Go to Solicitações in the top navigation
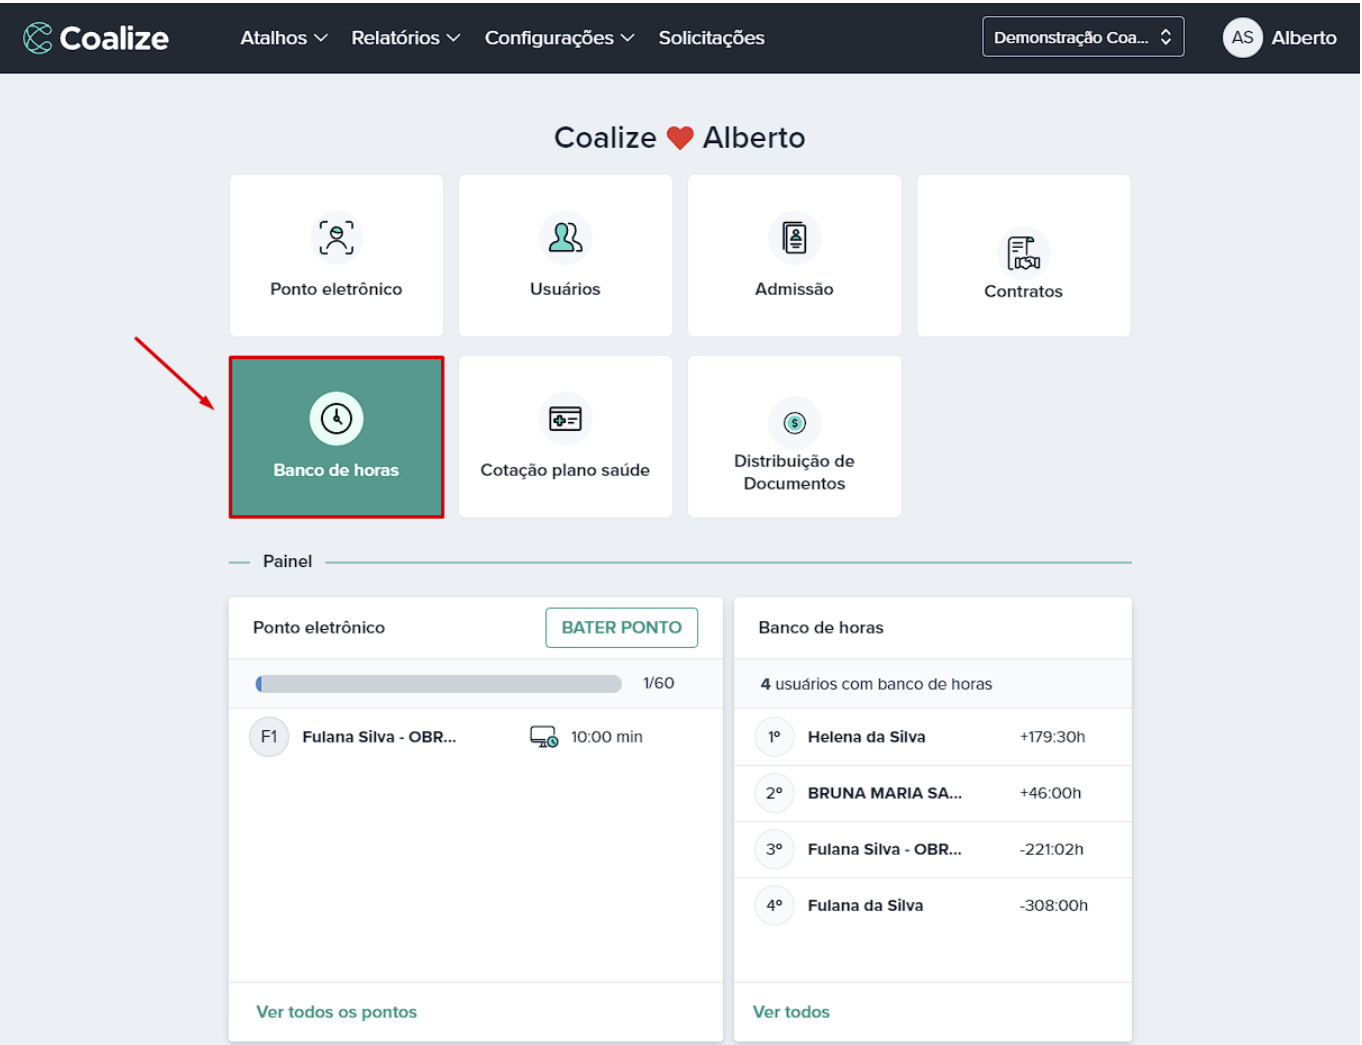 (711, 38)
